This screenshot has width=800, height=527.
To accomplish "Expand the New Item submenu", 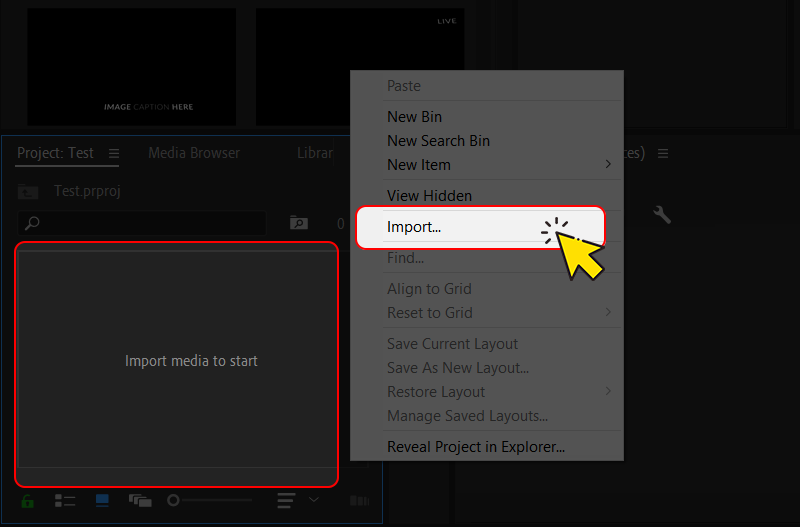I will 608,165.
